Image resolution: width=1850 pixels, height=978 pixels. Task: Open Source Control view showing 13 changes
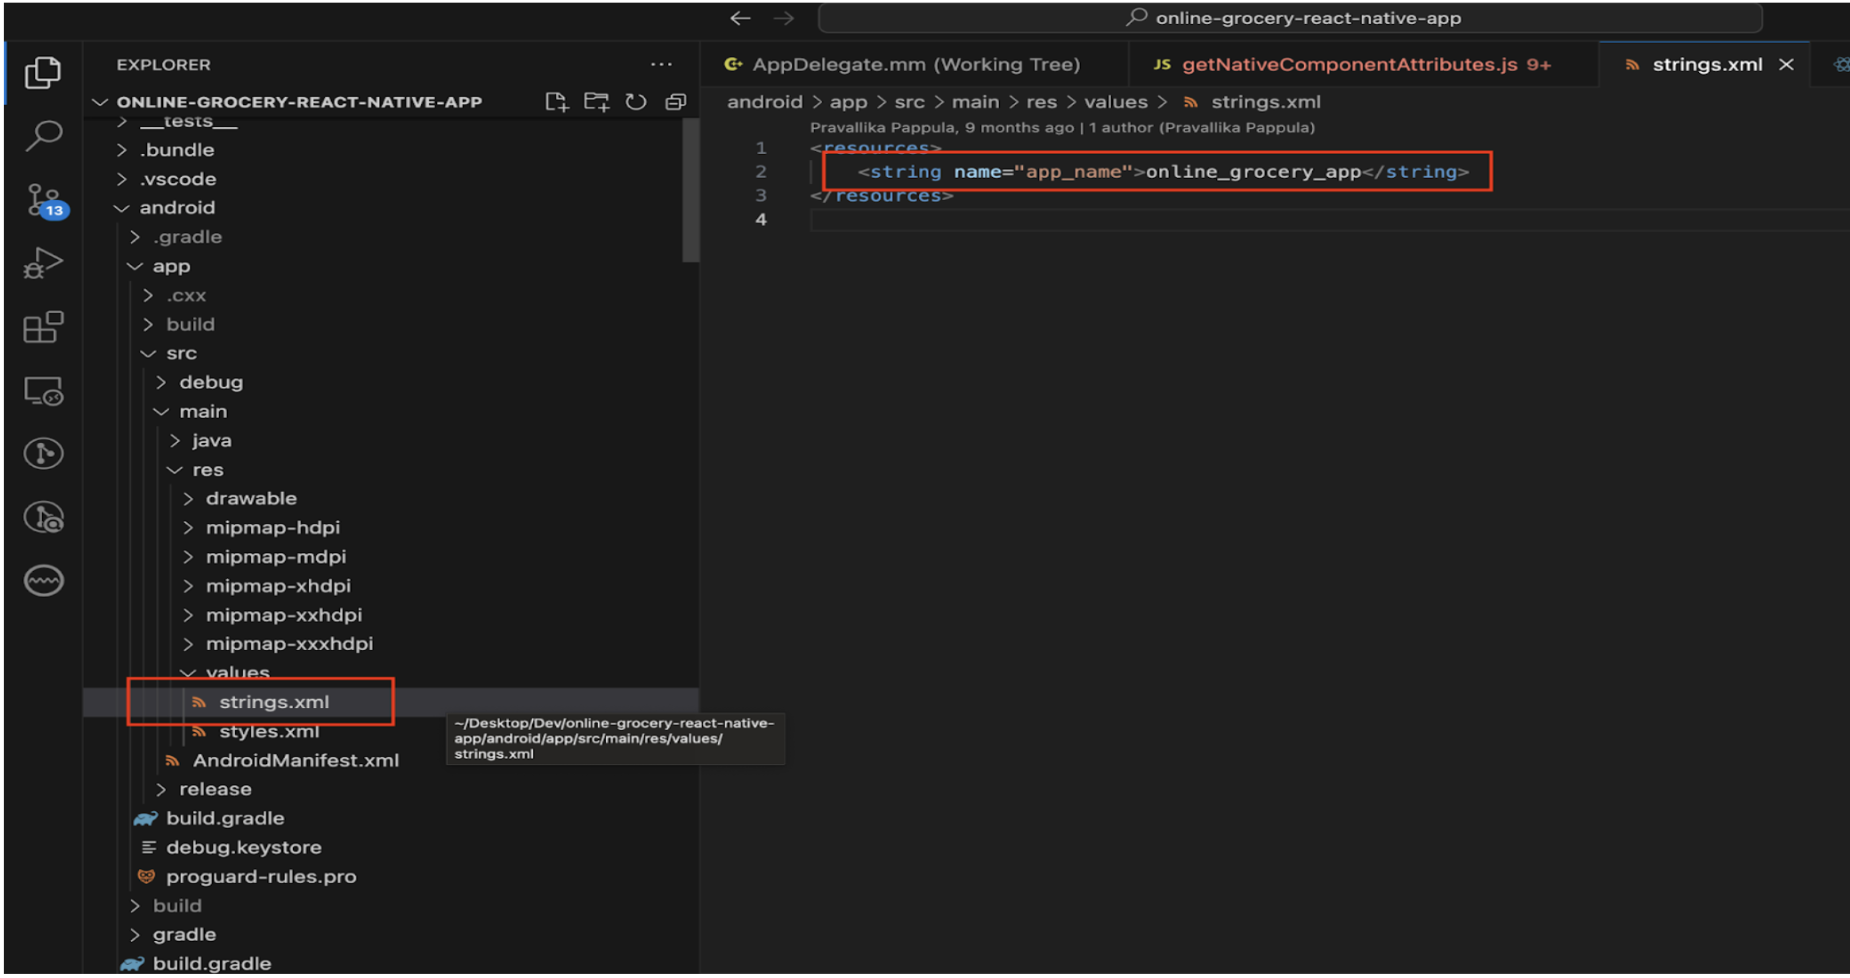tap(42, 200)
